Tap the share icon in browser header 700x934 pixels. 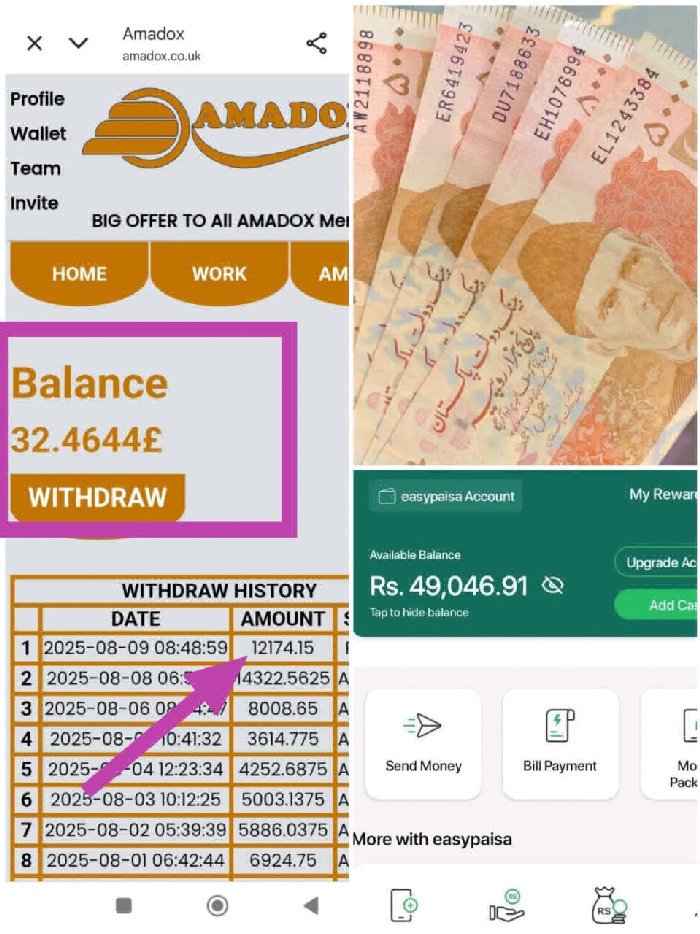[x=316, y=43]
